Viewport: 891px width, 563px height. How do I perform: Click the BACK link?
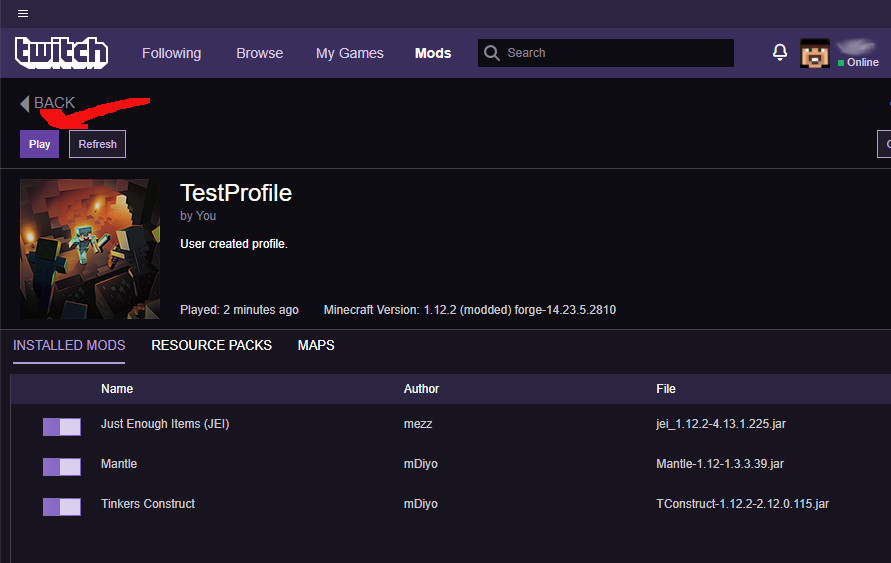(55, 103)
